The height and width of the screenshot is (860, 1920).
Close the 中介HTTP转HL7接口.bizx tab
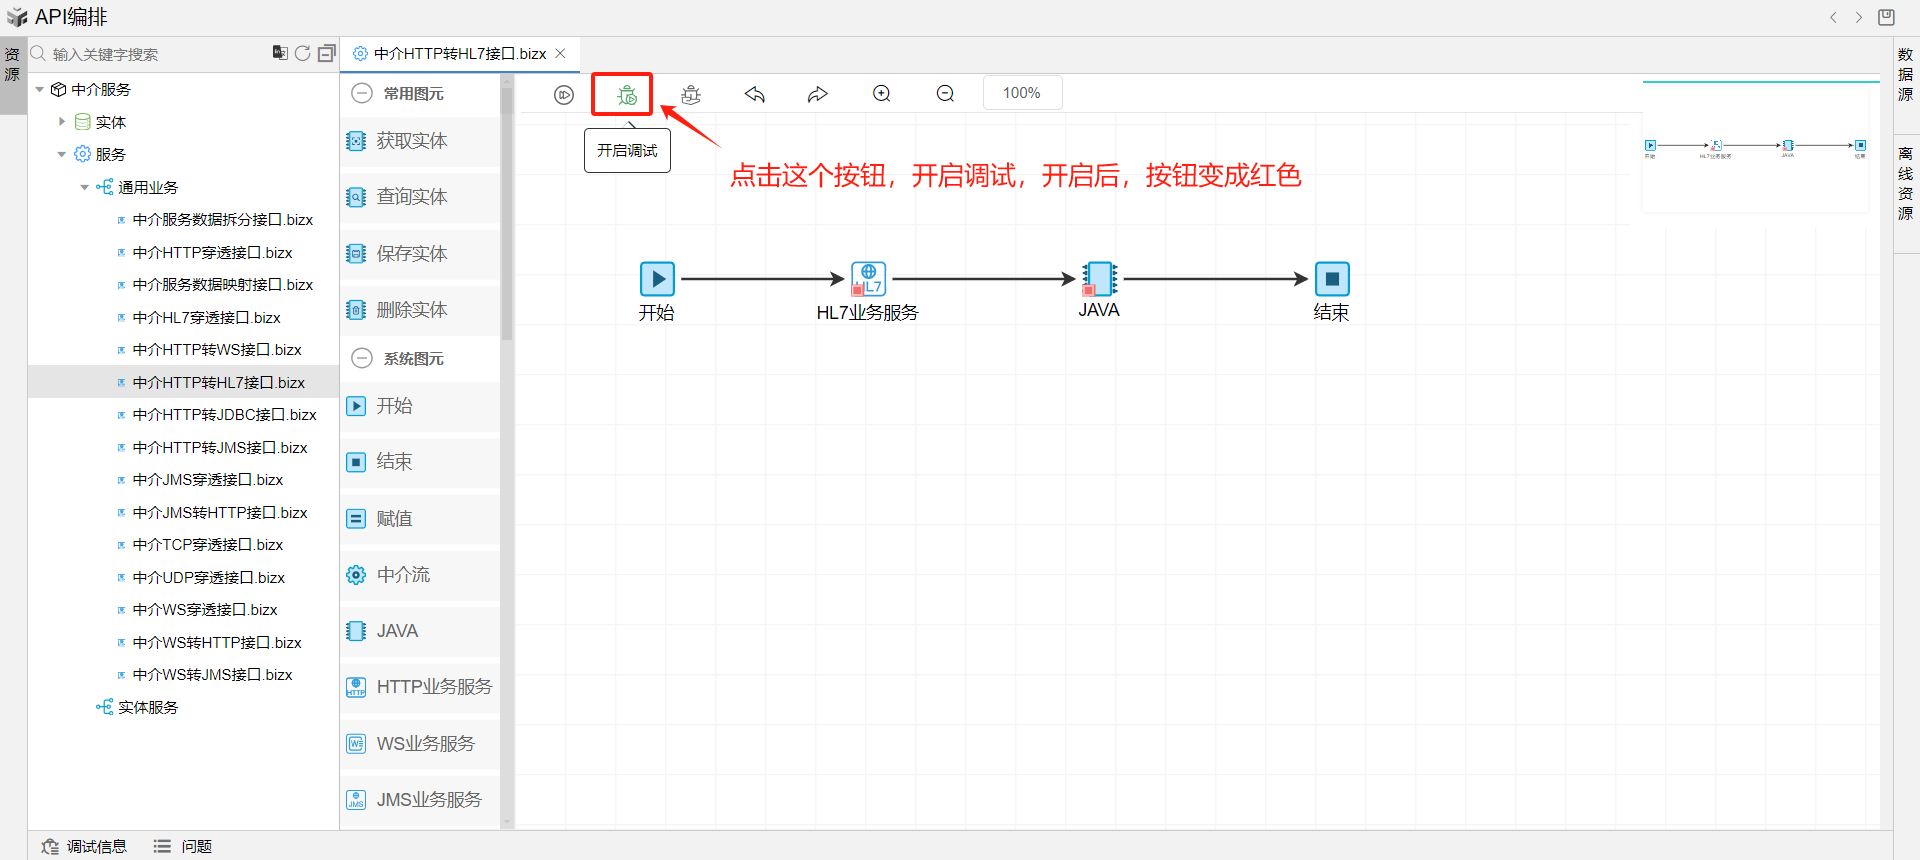coord(561,54)
